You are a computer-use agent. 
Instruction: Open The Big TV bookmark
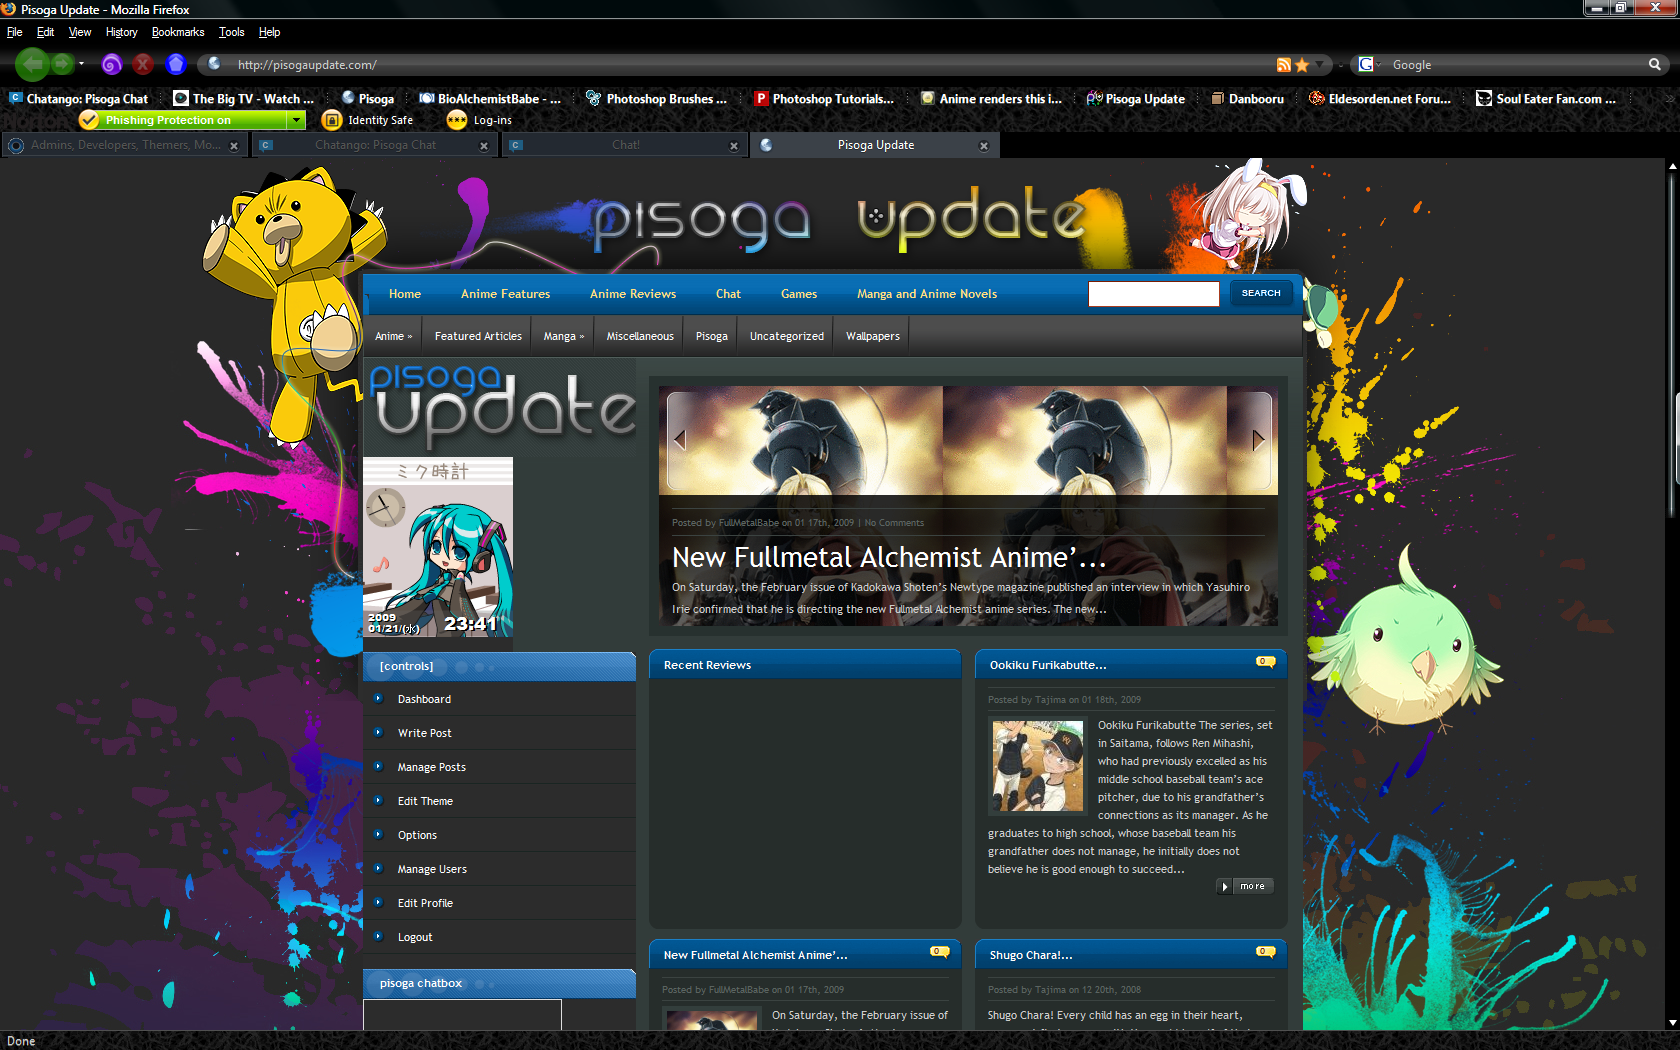click(x=244, y=99)
